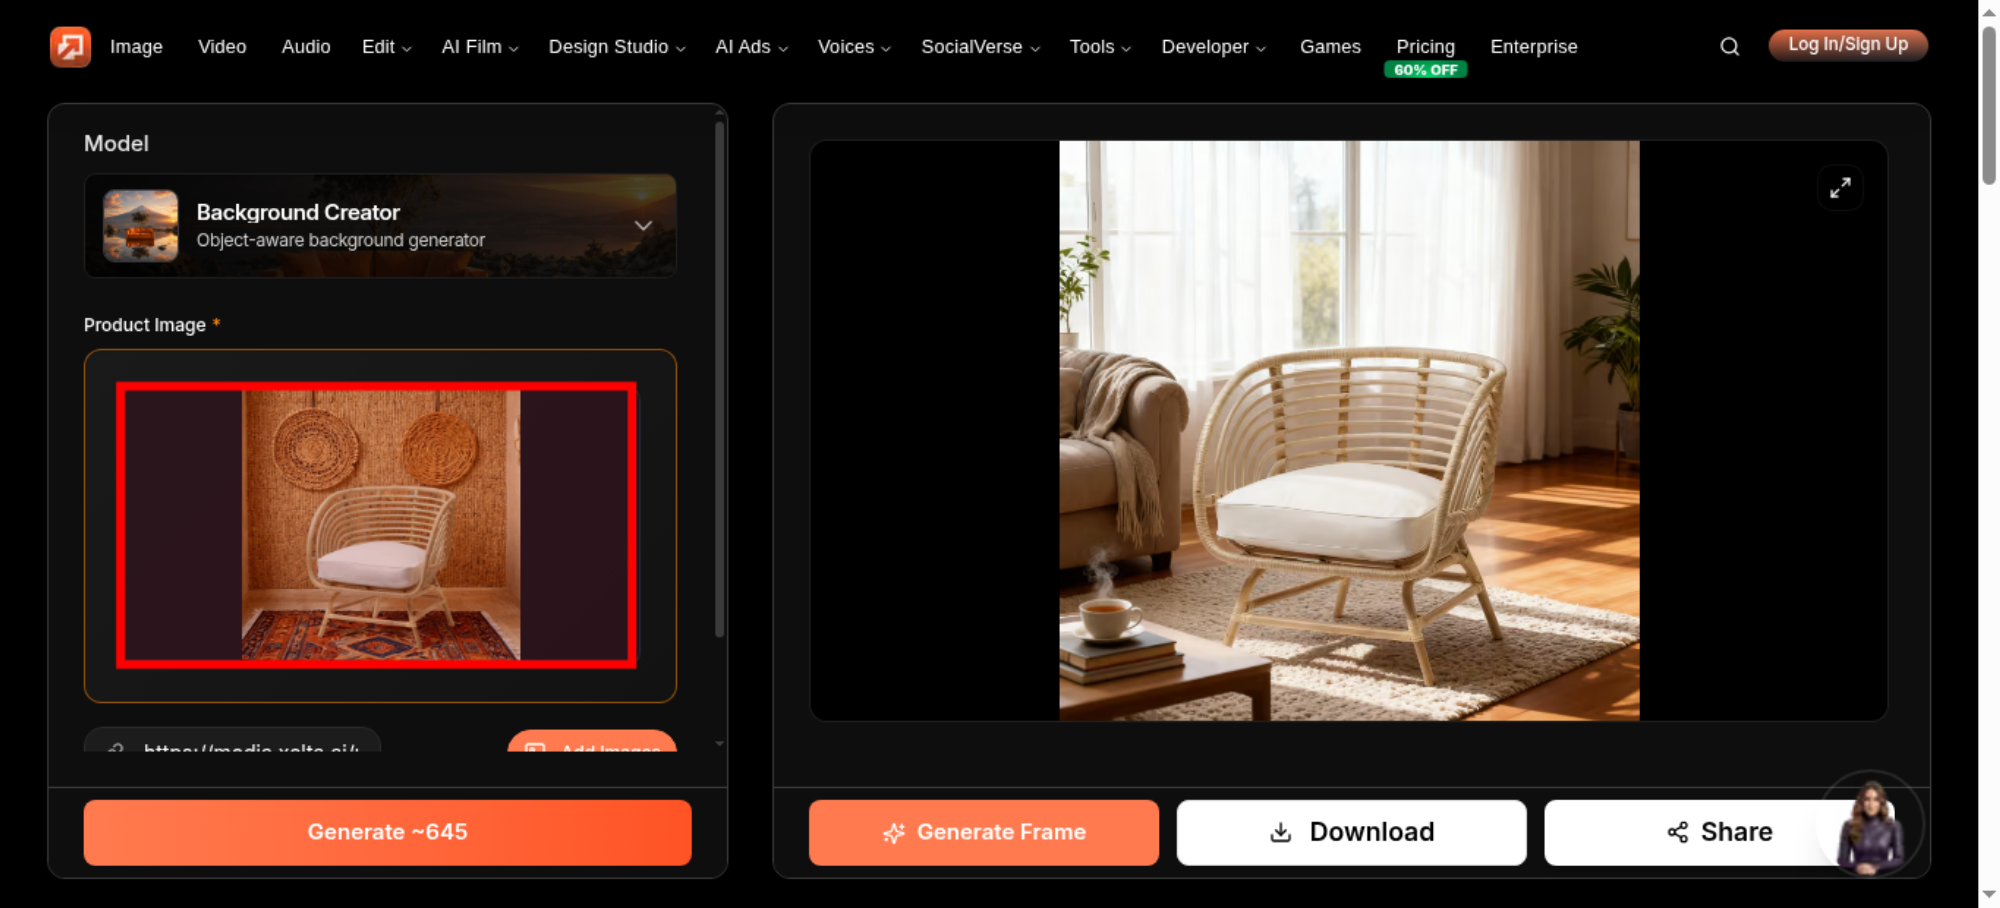
Task: Click Log In/Sign Up button
Action: pos(1848,45)
